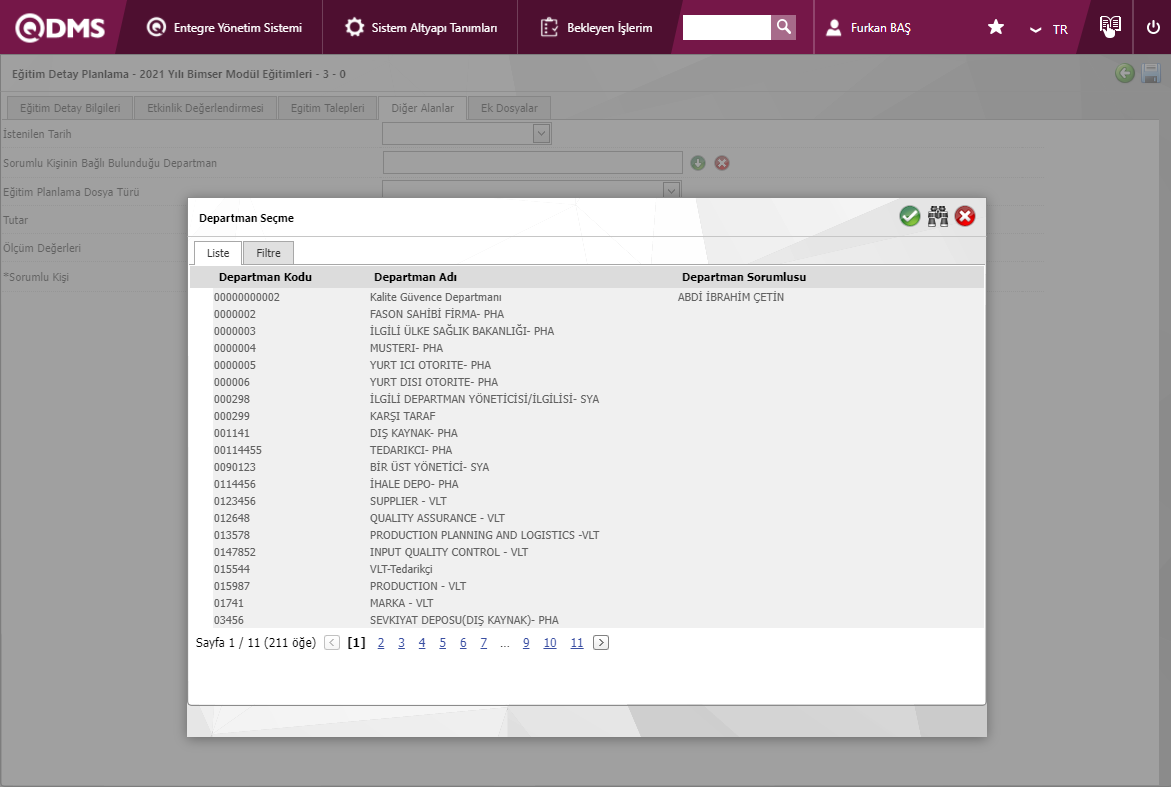Jump to page 5 of the list
Screen dimensions: 1171x787
442,643
